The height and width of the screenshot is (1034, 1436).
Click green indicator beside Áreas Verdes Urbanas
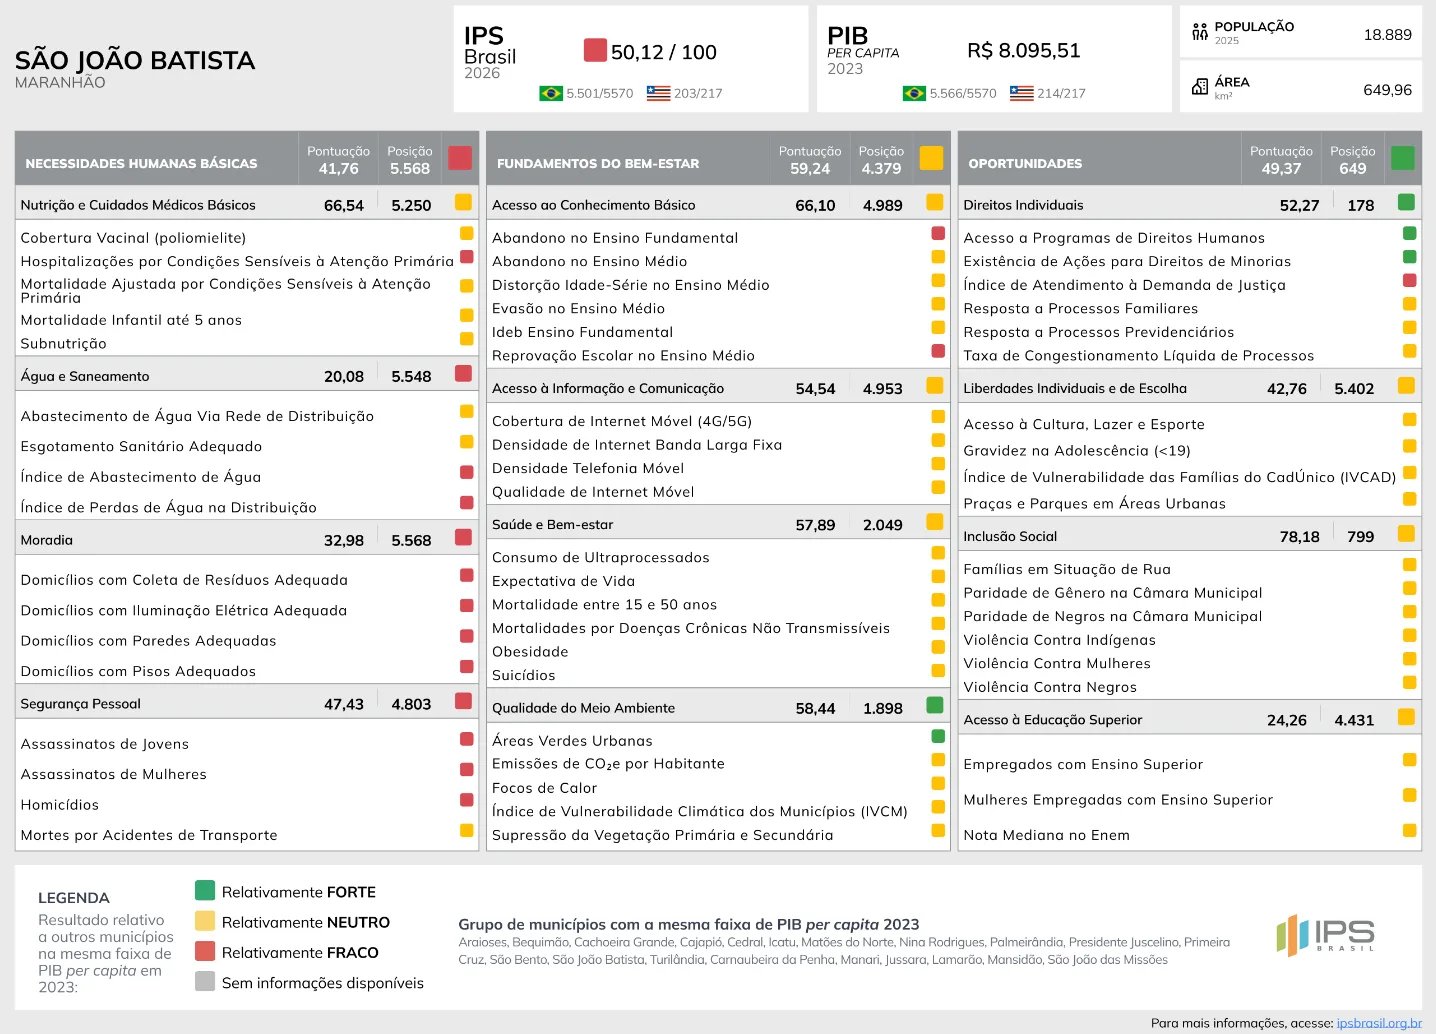(x=938, y=736)
